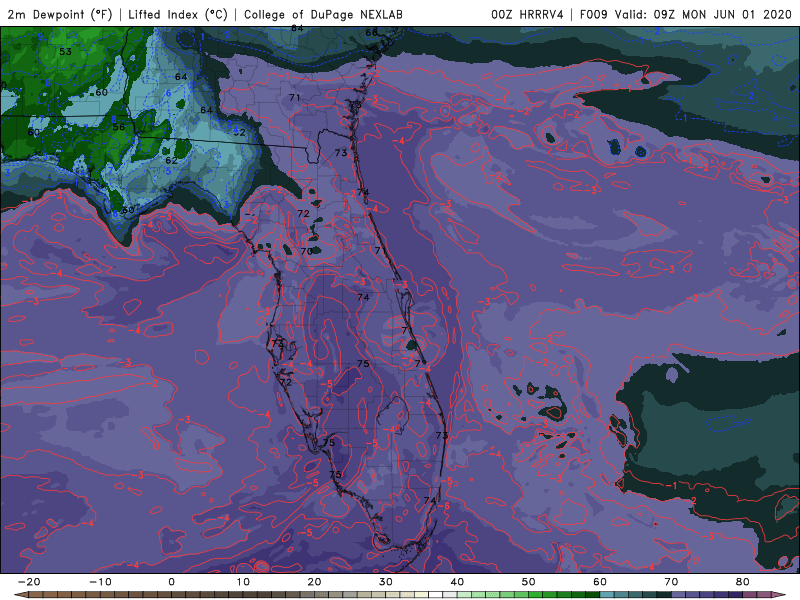Viewport: 800px width, 600px height.
Task: Click the 71 dewpoint value in north Florida
Action: 294,97
